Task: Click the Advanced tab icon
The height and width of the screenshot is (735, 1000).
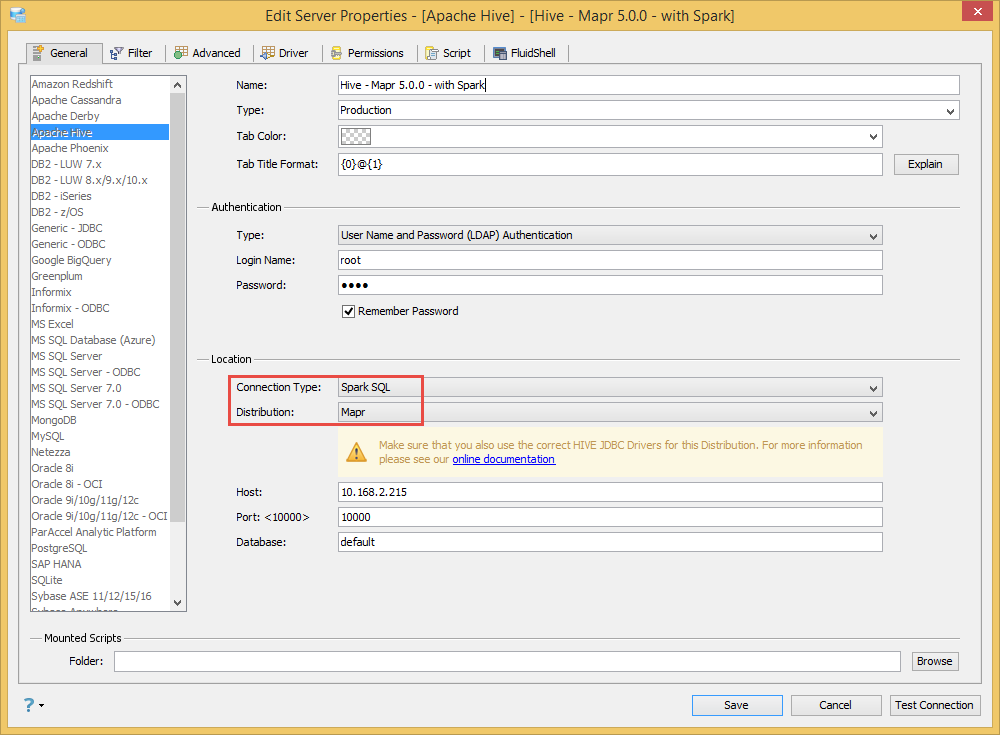Action: click(181, 53)
